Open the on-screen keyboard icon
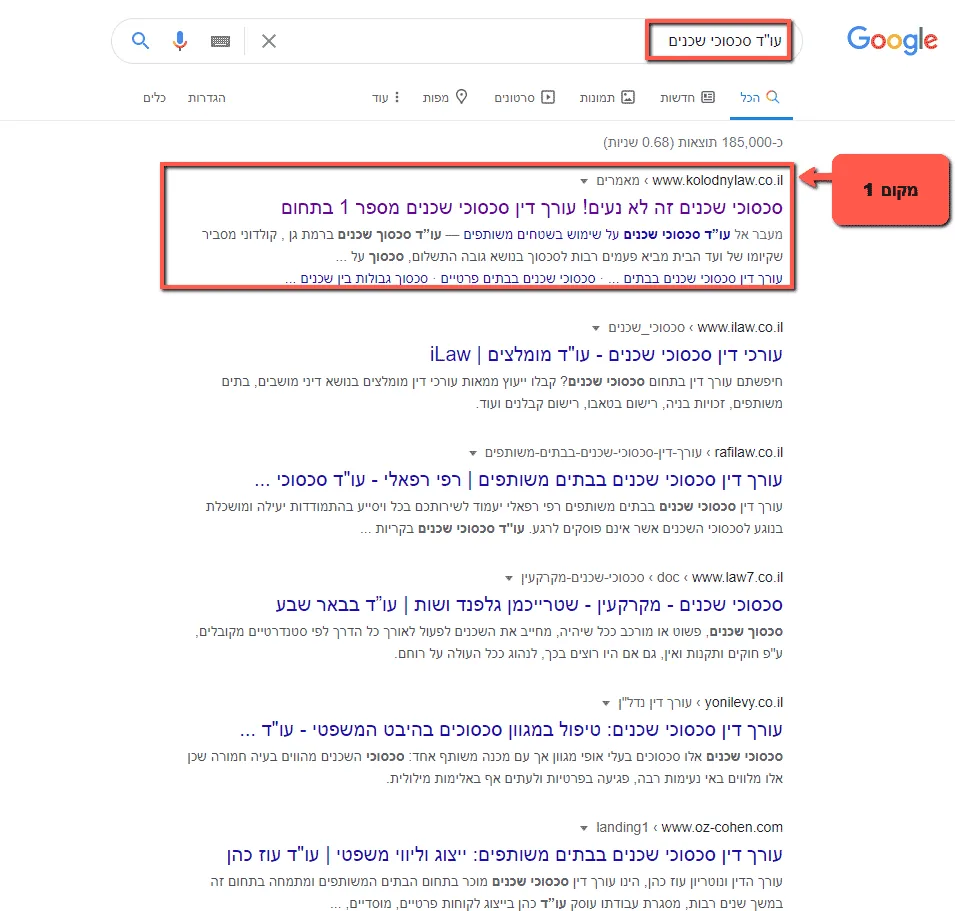Viewport: 955px width, 911px height. point(220,41)
